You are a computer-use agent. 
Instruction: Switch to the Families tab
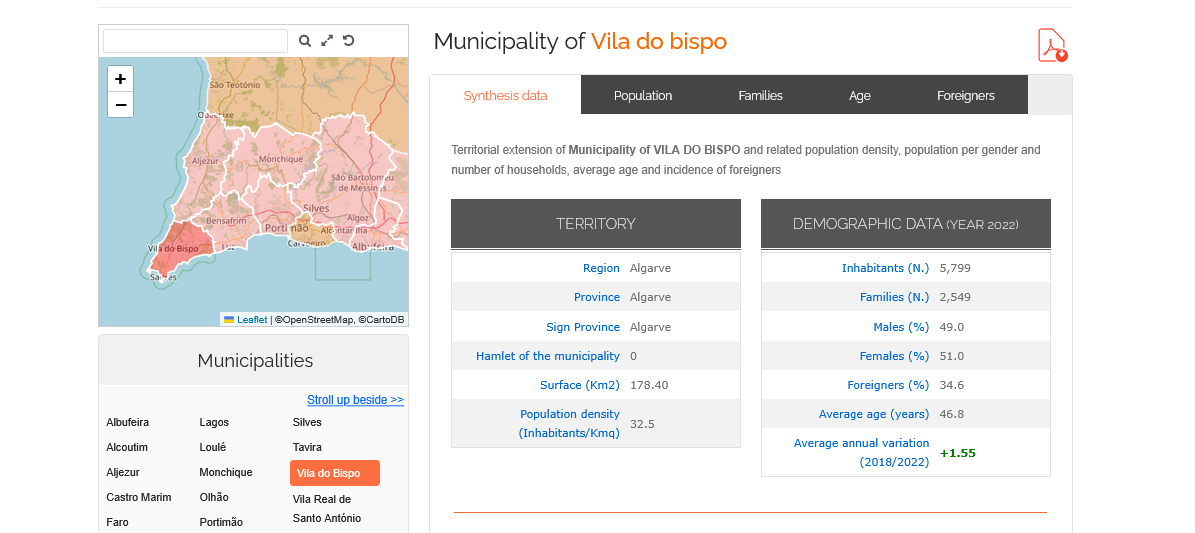[x=760, y=96]
